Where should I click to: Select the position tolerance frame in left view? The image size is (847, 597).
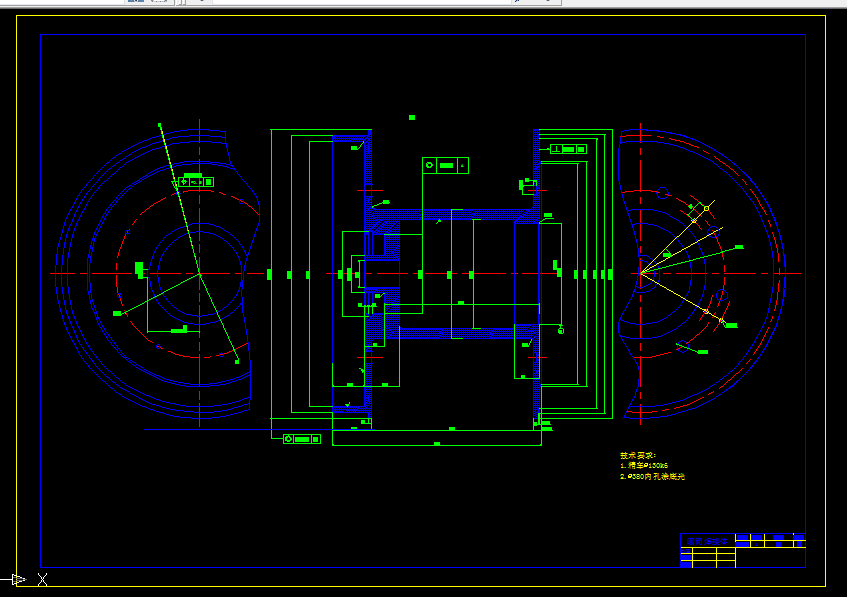pyautogui.click(x=196, y=182)
